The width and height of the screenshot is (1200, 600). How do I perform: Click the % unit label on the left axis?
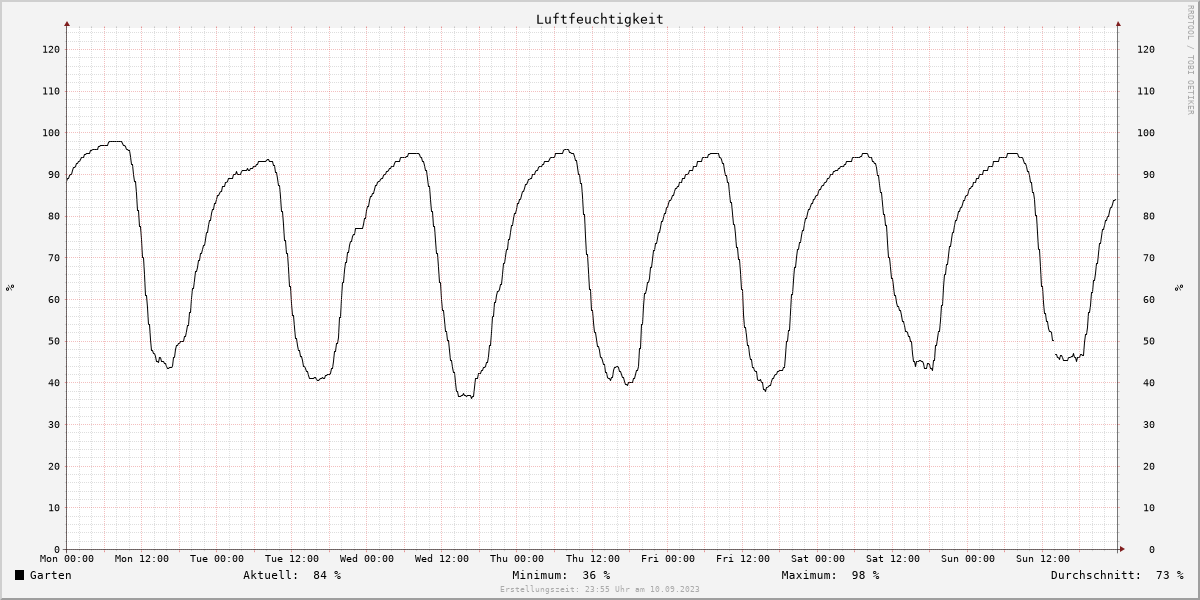[10, 288]
